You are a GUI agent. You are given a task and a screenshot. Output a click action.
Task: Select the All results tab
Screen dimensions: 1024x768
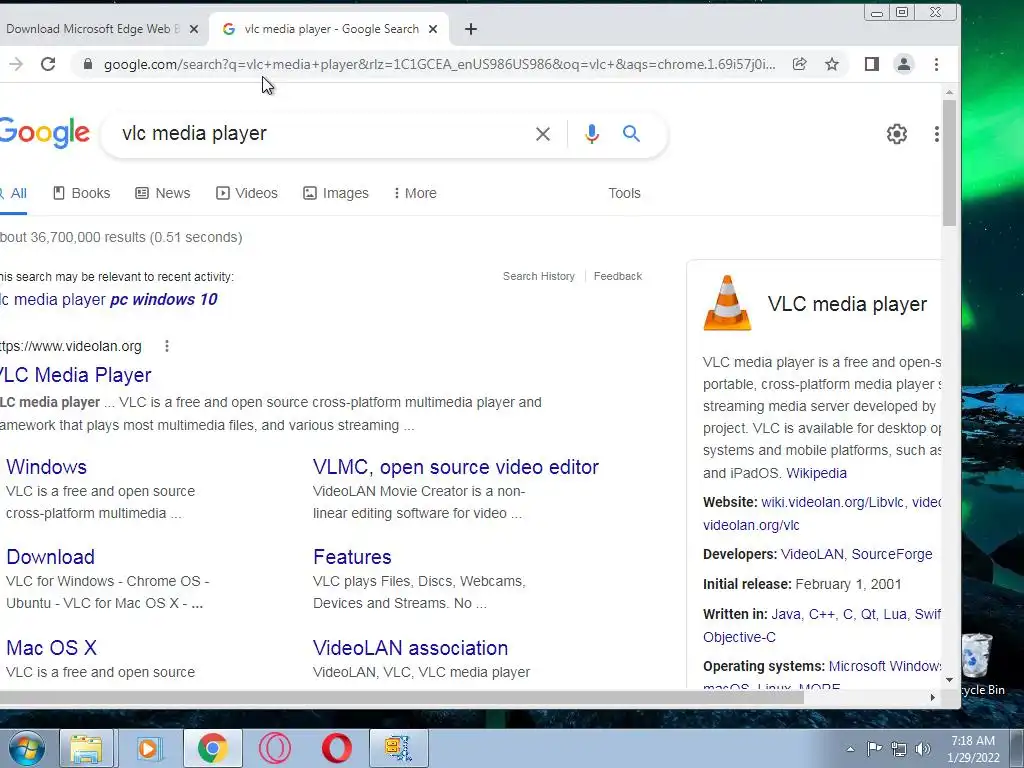click(13, 193)
